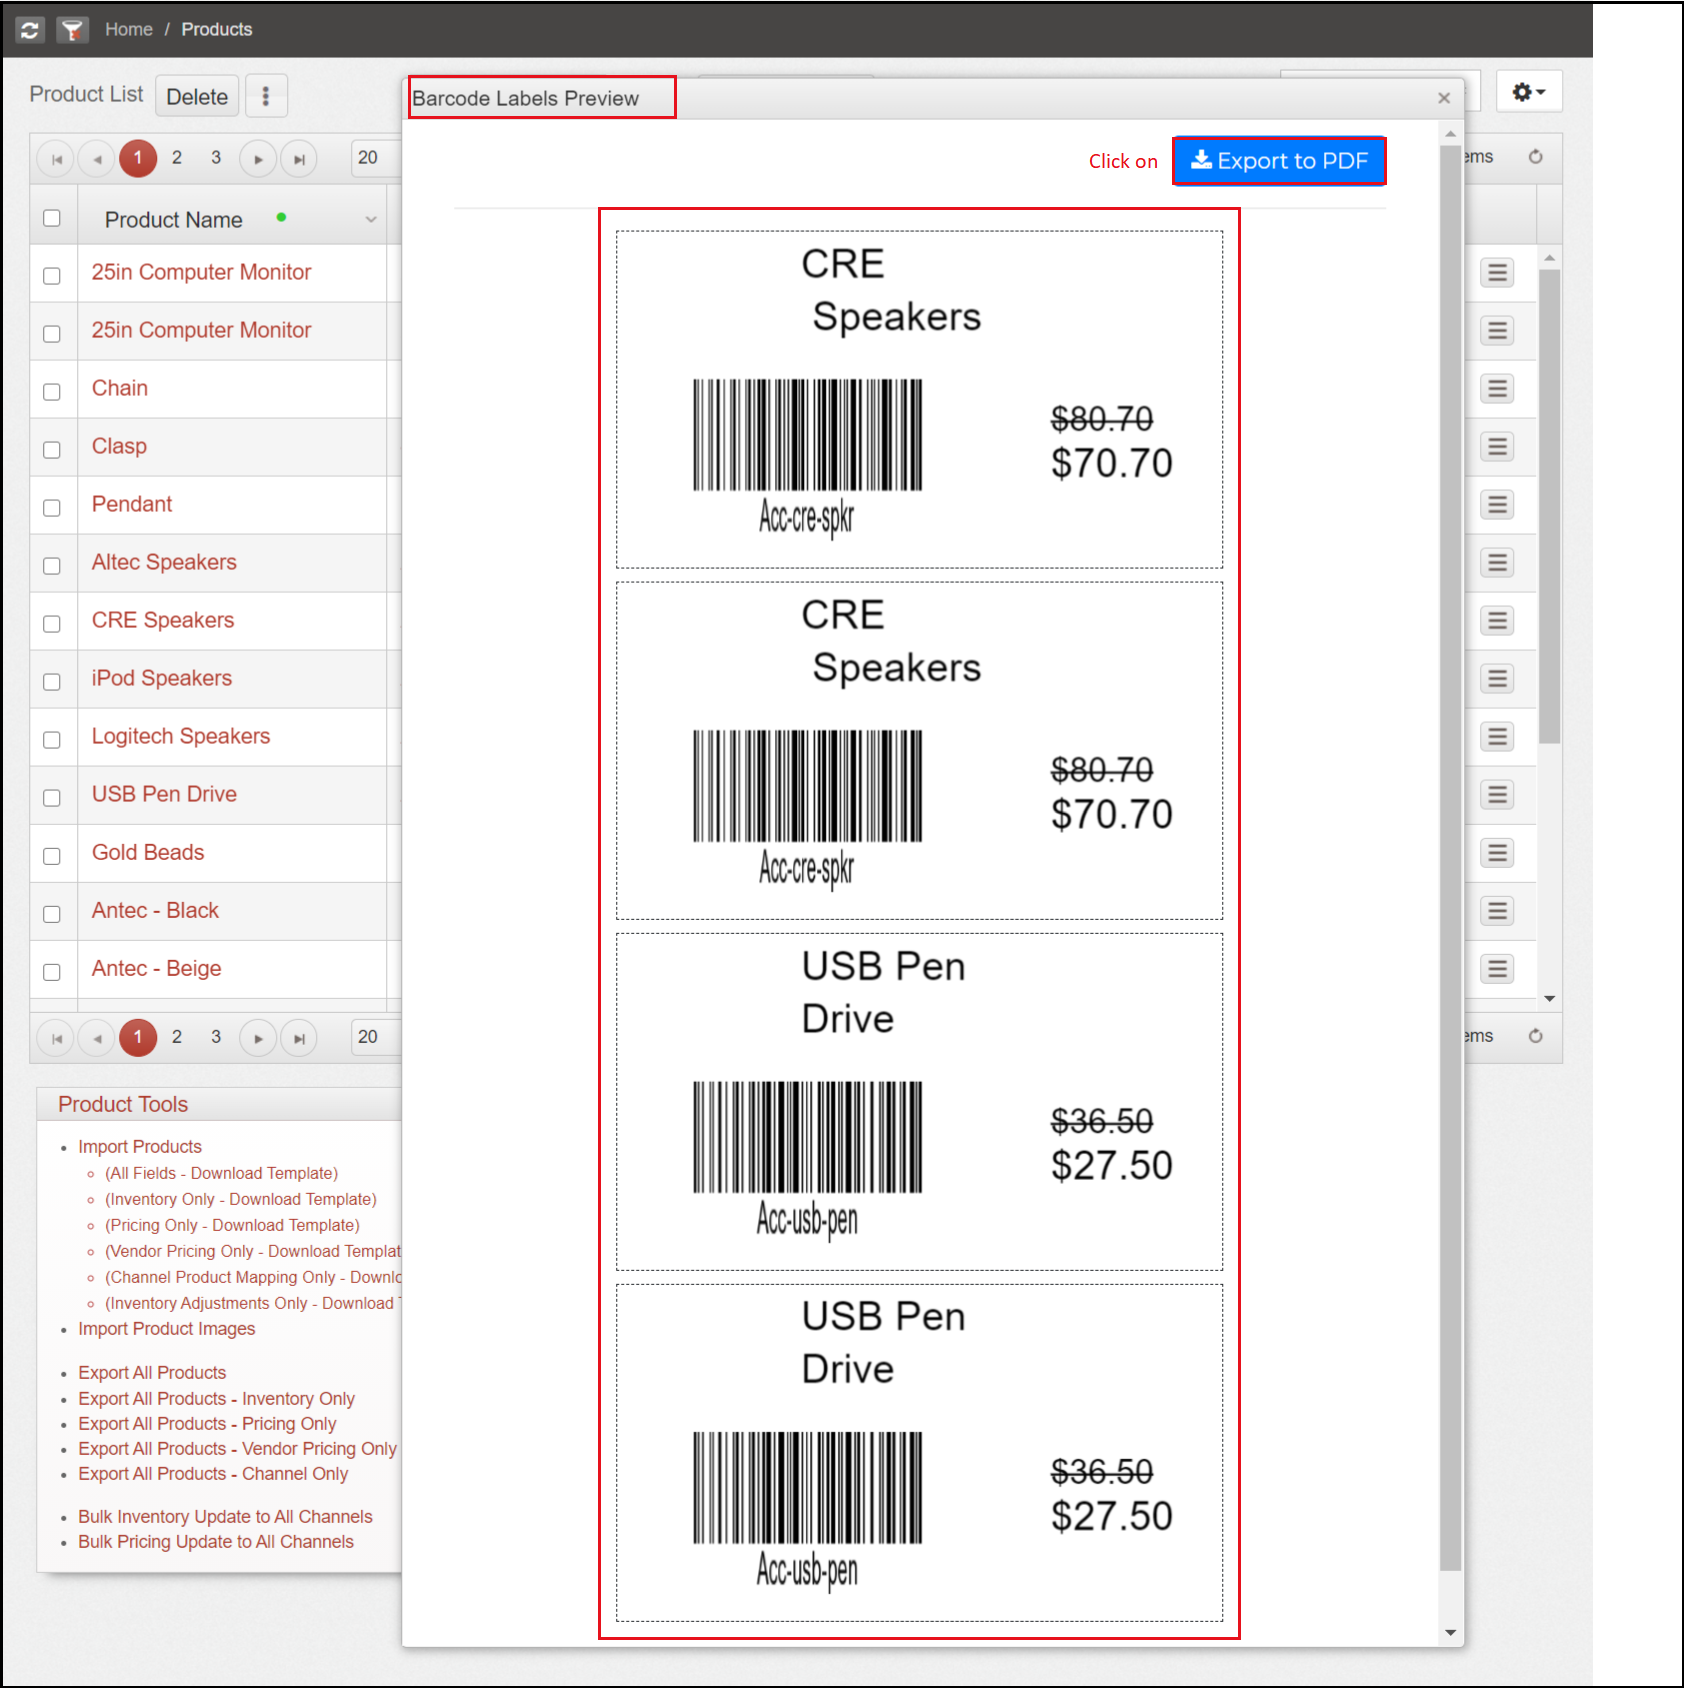Click the top grid refresh icon
Screen dimensions: 1684x1688
click(x=1536, y=157)
